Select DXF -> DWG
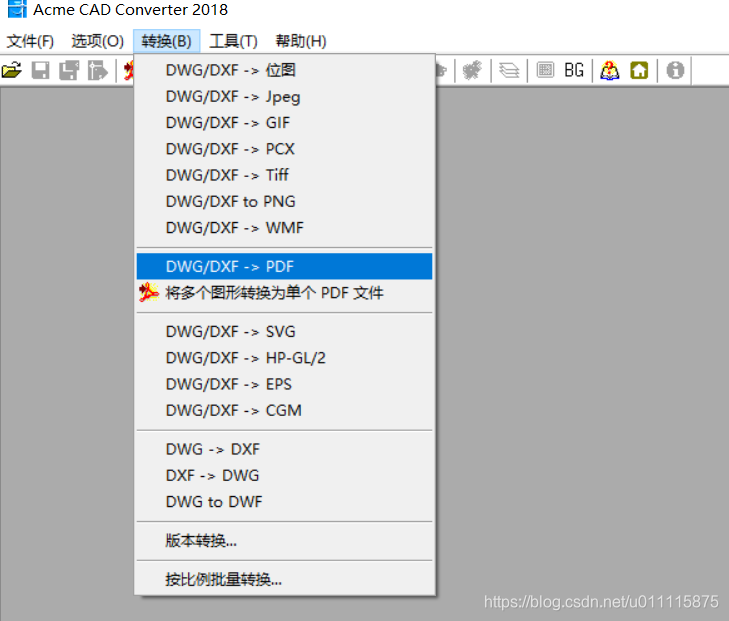729x621 pixels. coord(284,476)
